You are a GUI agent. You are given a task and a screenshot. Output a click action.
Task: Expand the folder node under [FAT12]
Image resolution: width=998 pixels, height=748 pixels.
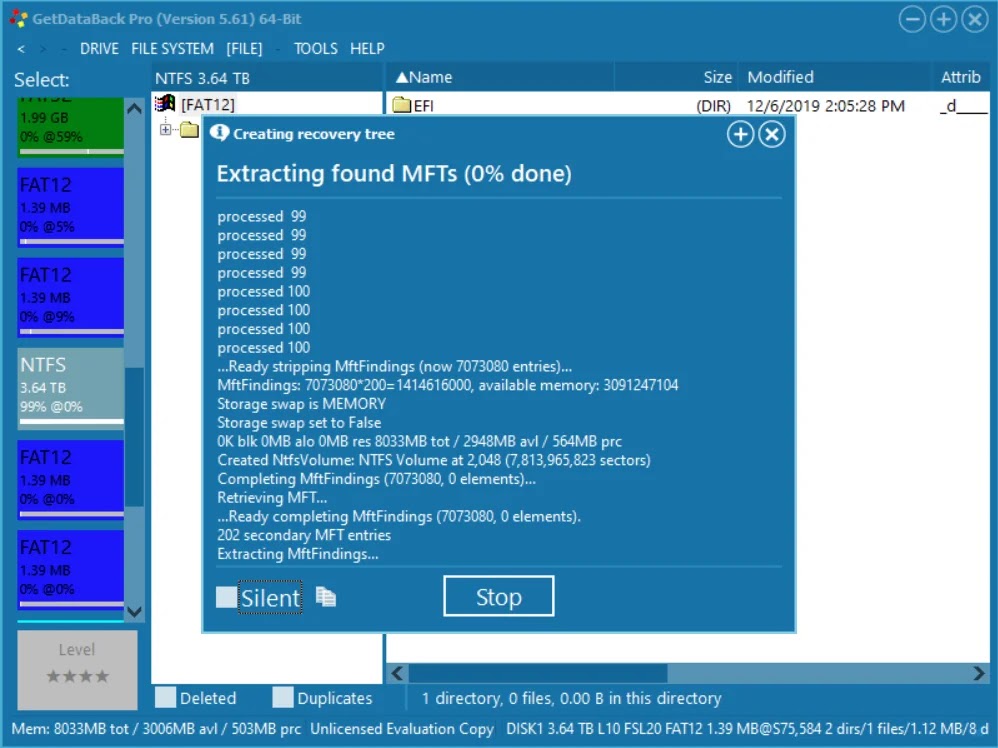[165, 130]
